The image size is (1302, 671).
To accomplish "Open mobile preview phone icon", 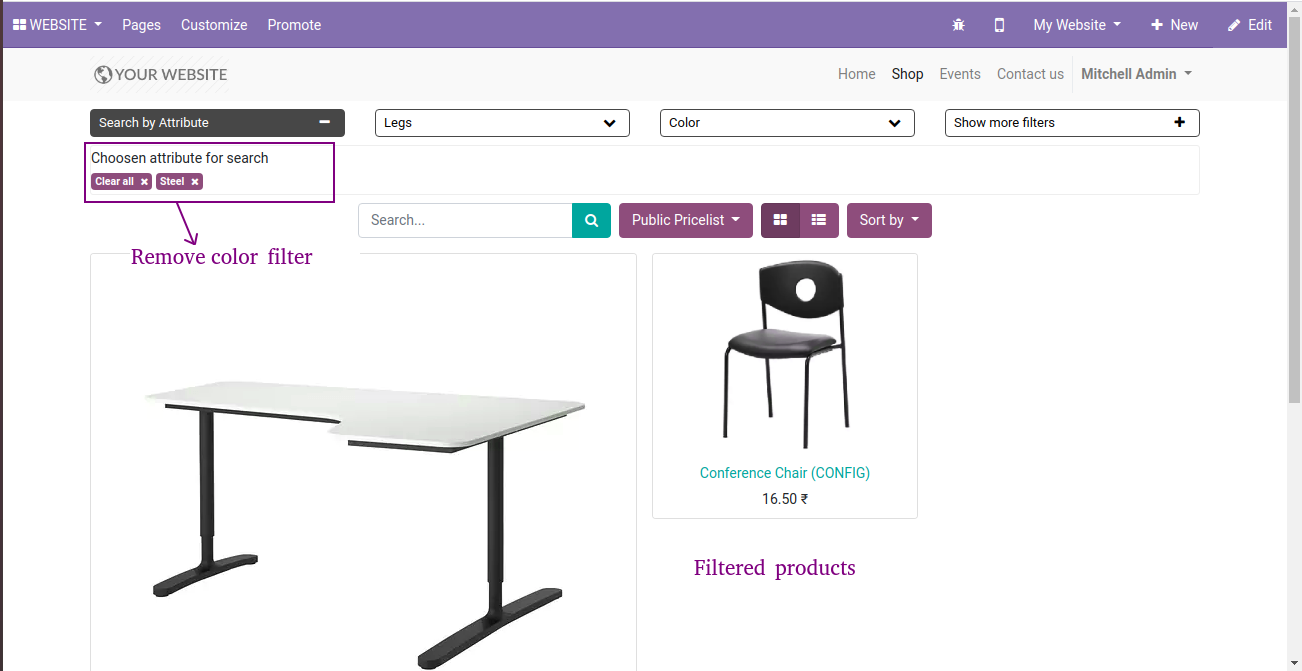I will [x=999, y=25].
